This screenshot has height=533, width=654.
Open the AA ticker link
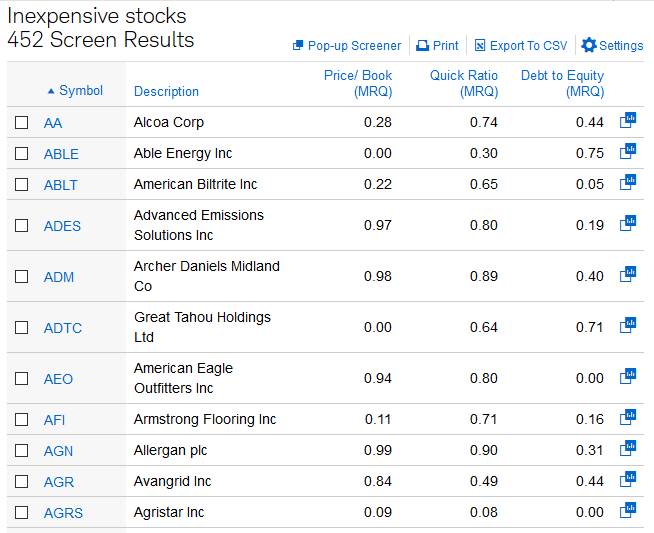click(53, 123)
